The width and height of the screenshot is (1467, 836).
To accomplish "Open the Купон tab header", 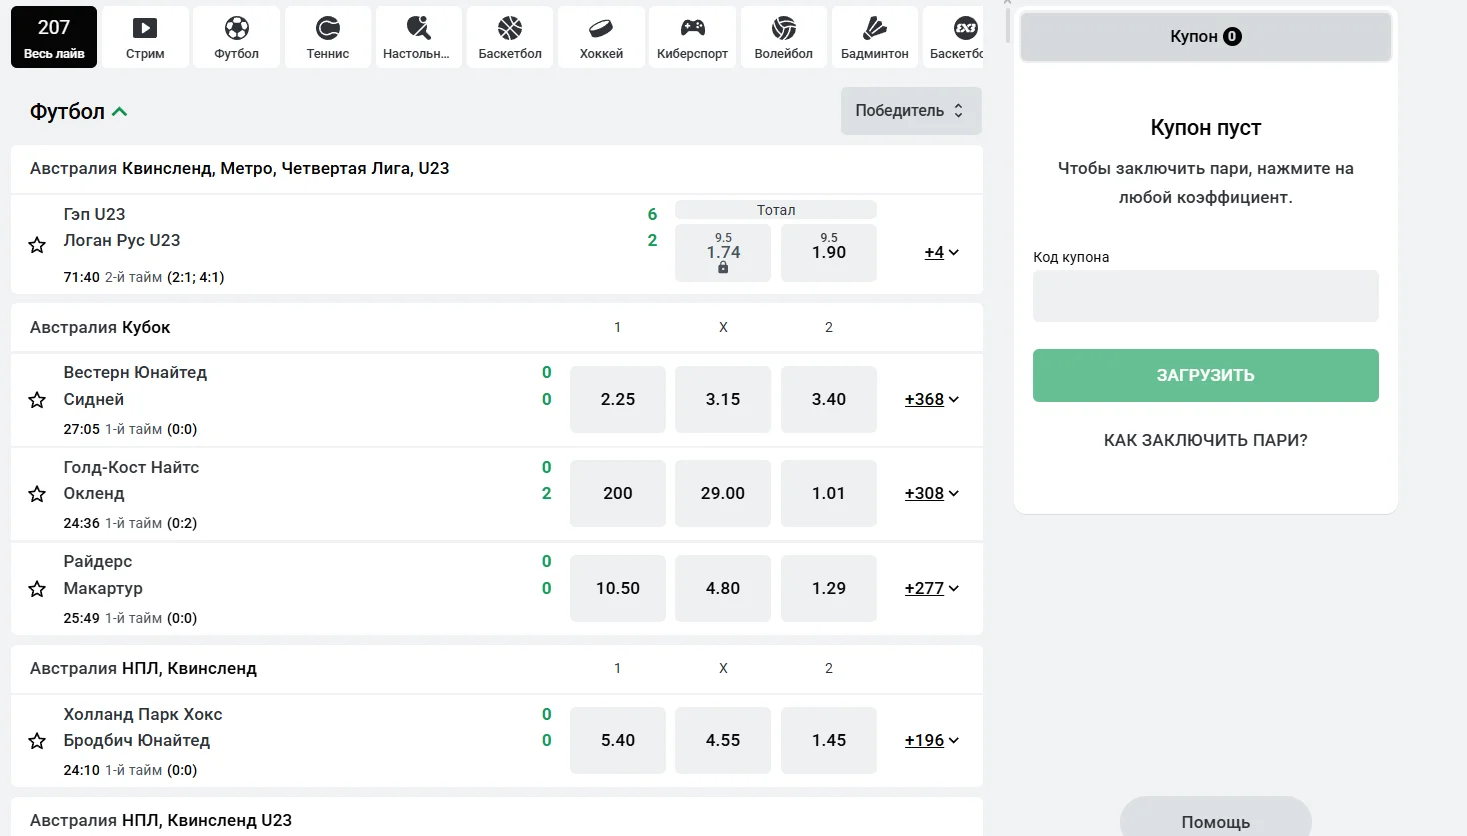I will (x=1206, y=37).
